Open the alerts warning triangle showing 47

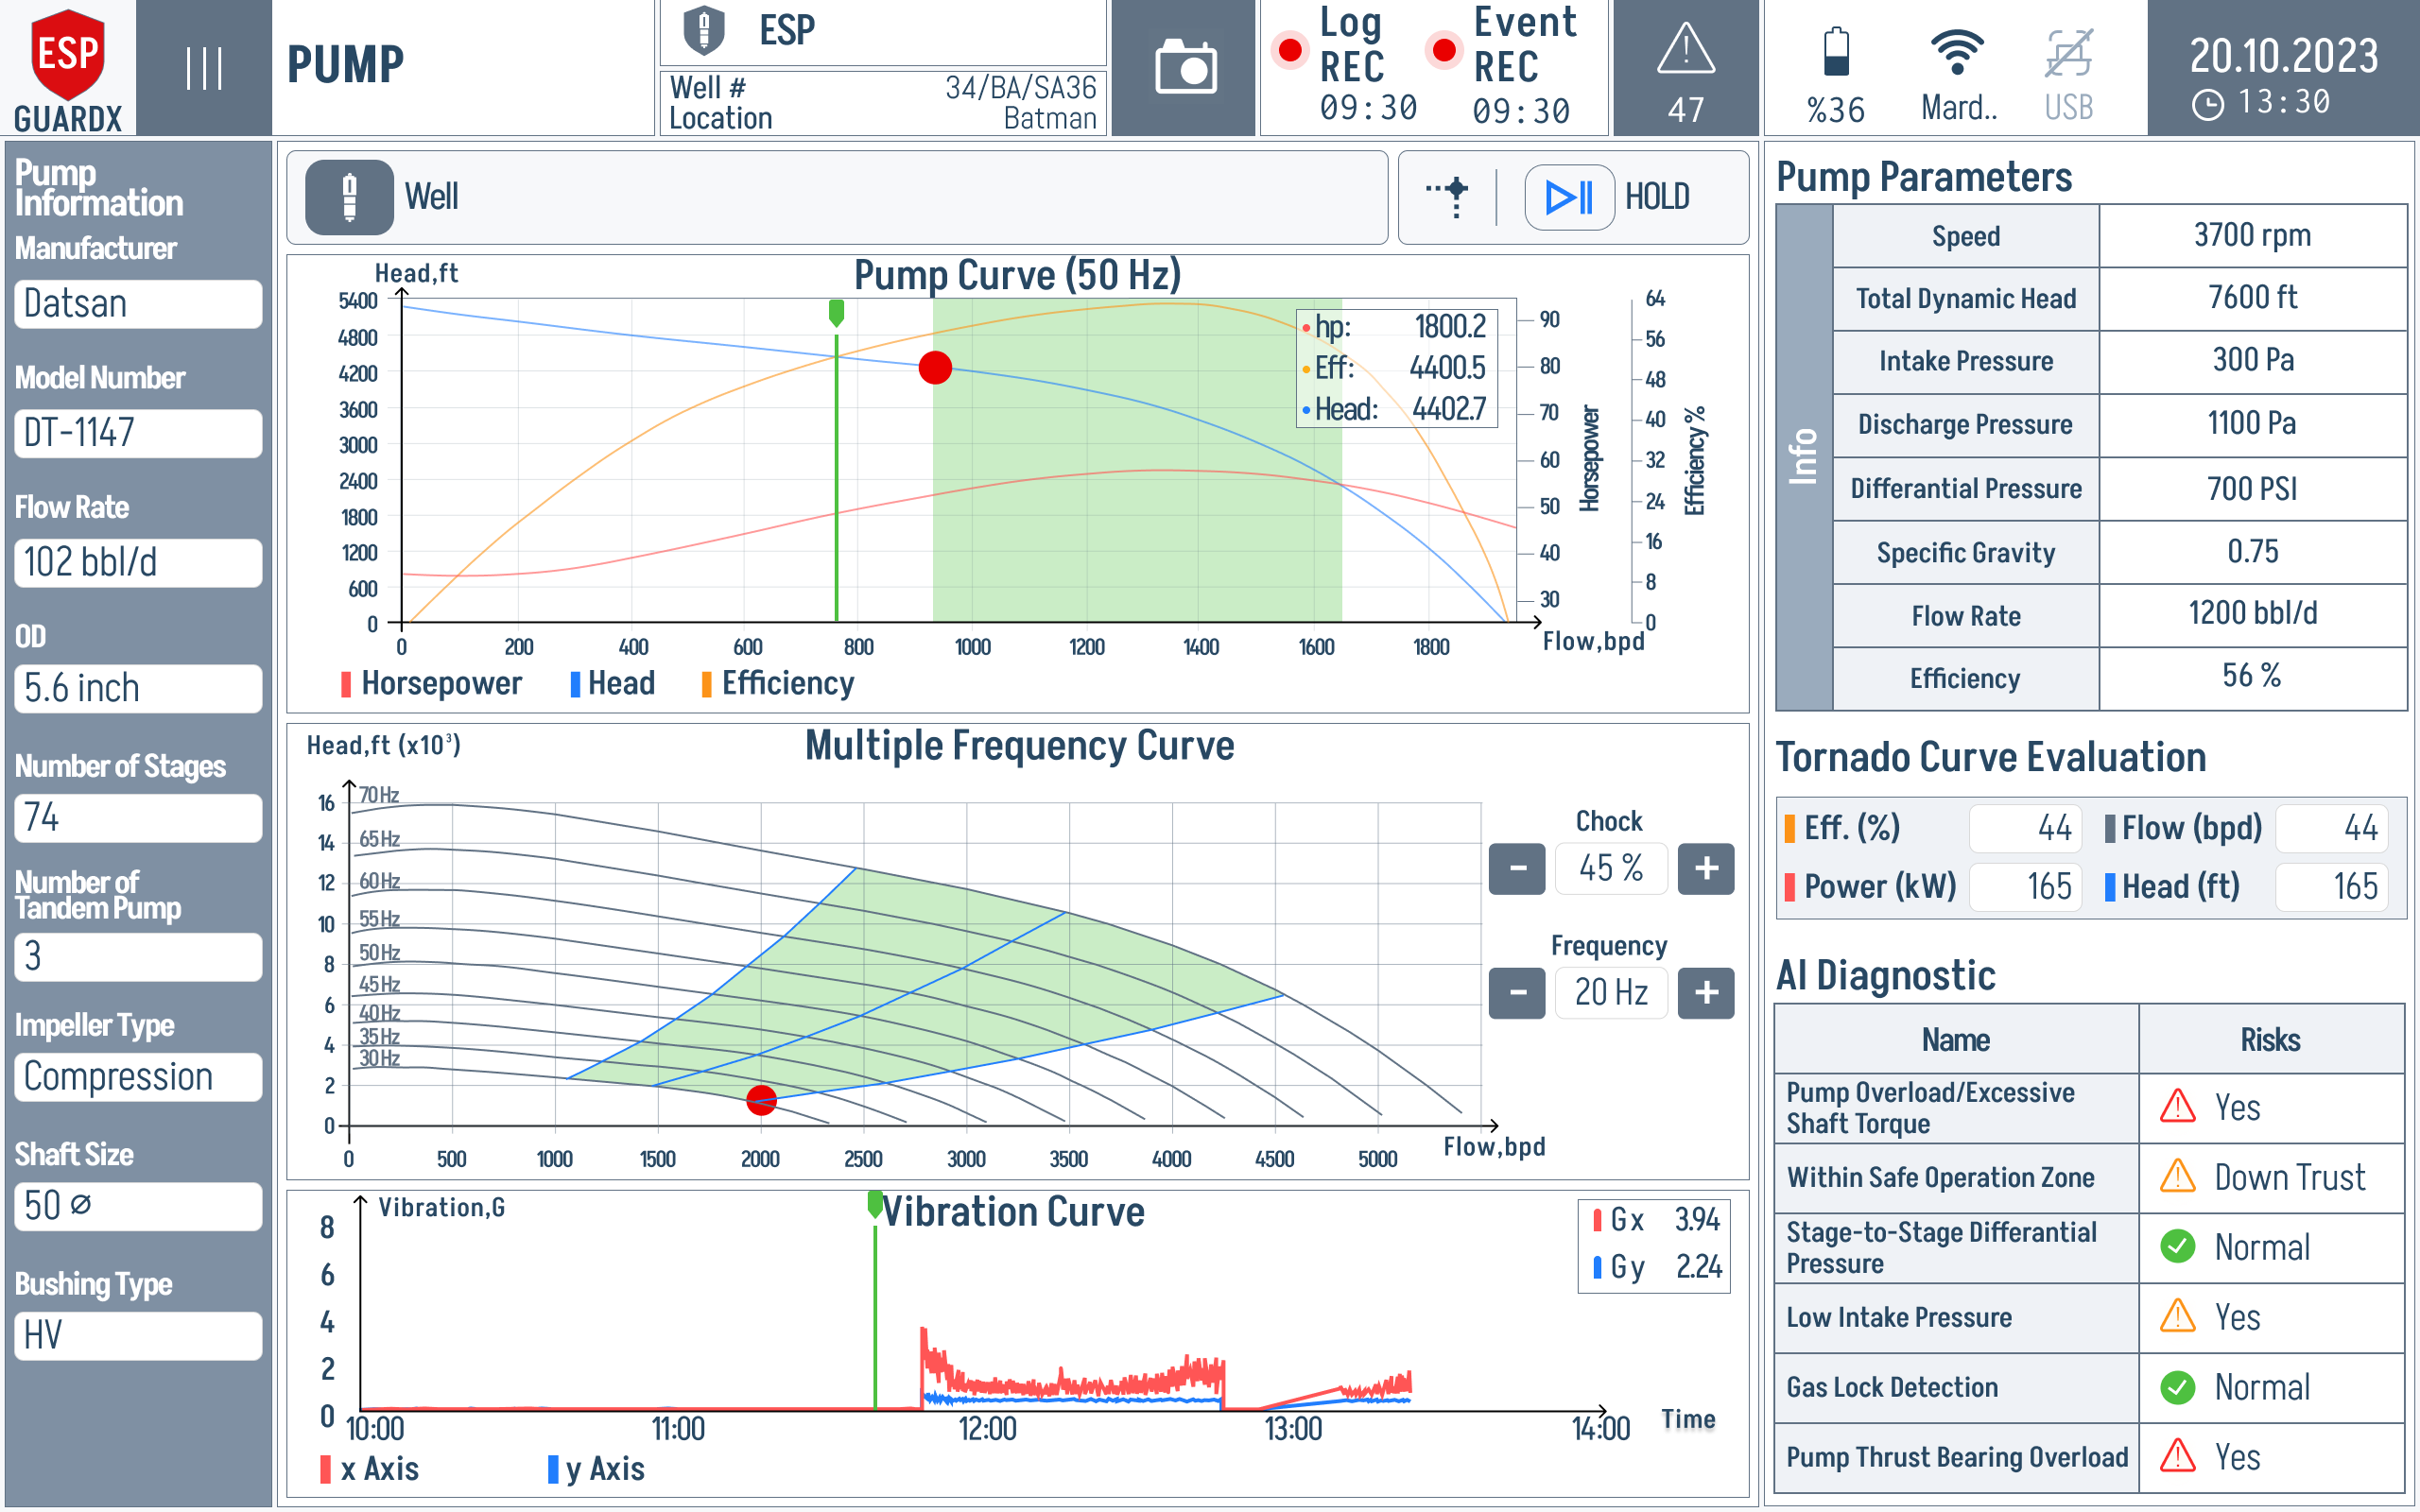pyautogui.click(x=1686, y=48)
